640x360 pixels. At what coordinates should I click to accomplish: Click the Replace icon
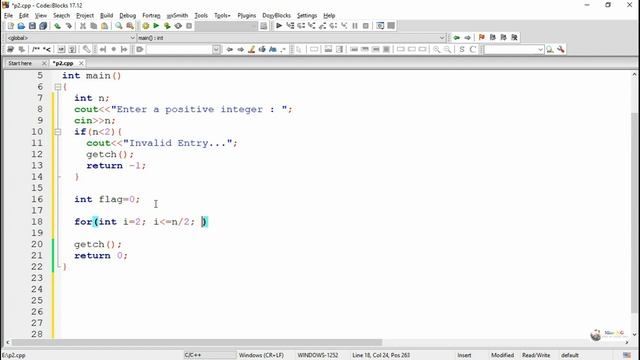pos(130,26)
